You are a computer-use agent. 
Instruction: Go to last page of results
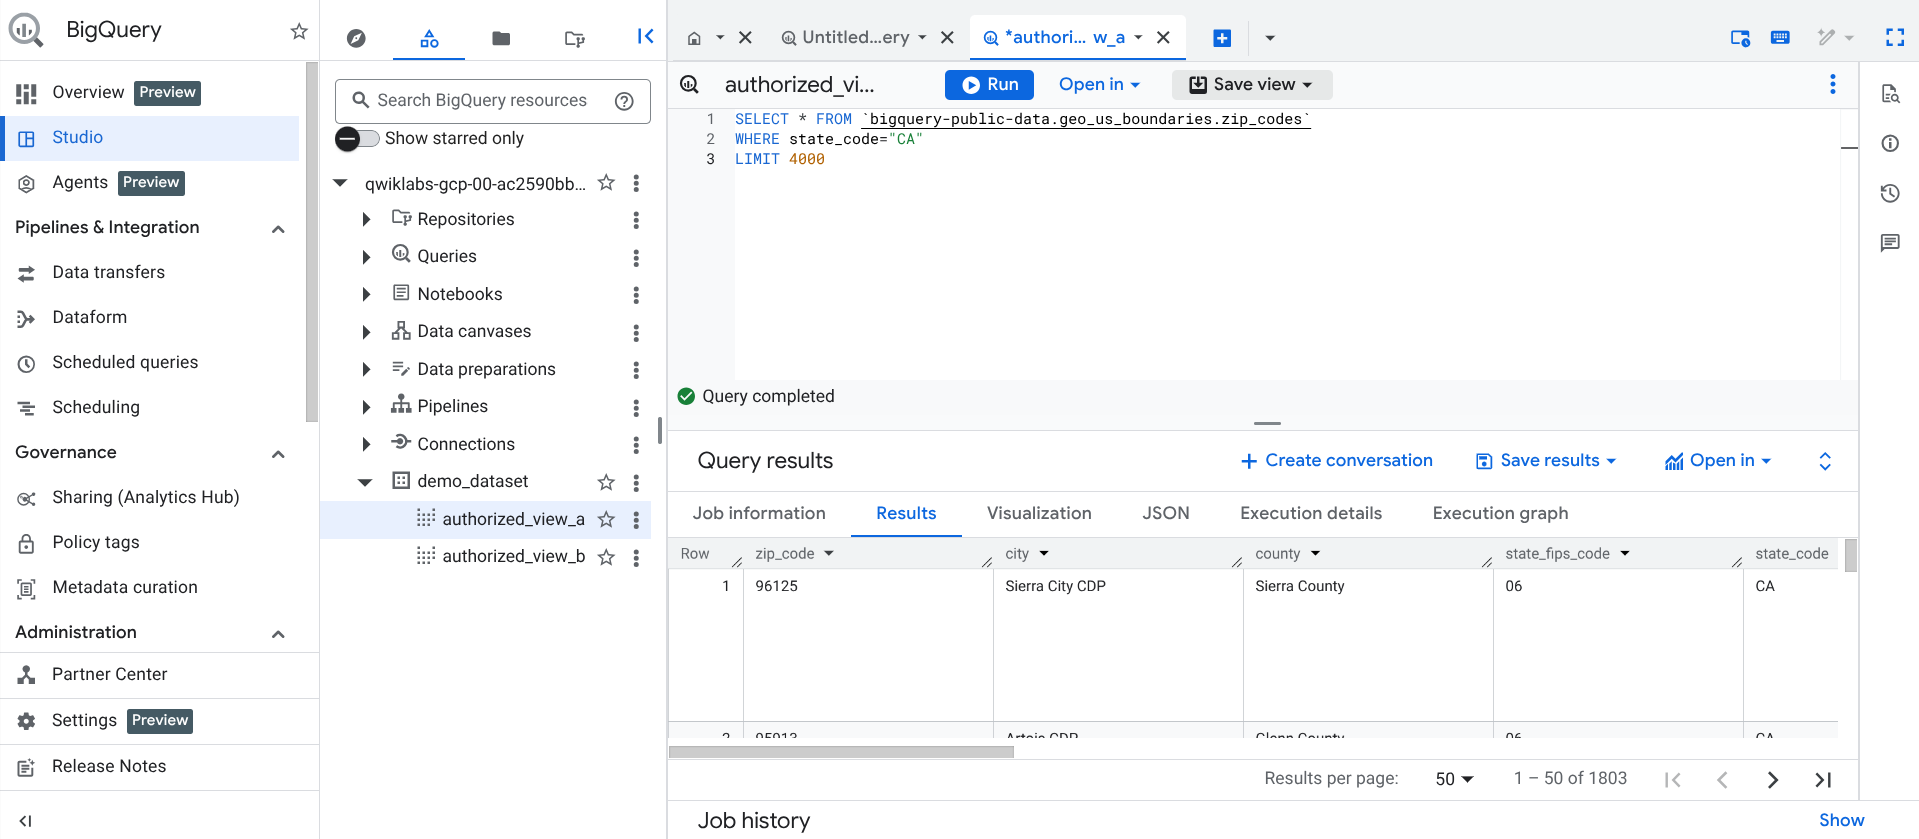point(1822,779)
